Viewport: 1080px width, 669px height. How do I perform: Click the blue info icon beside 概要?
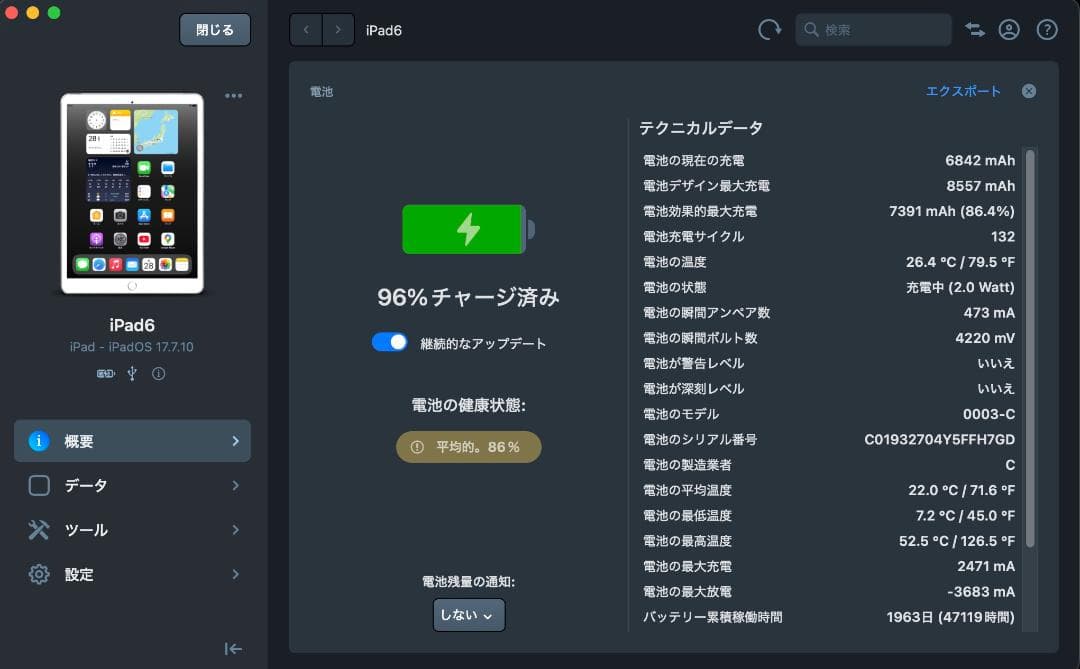pos(39,441)
